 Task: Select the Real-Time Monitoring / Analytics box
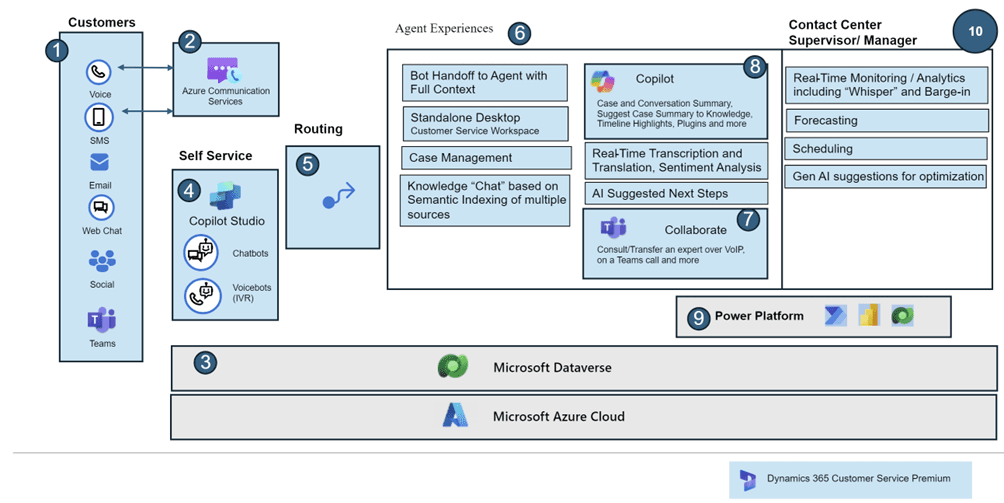(x=887, y=85)
